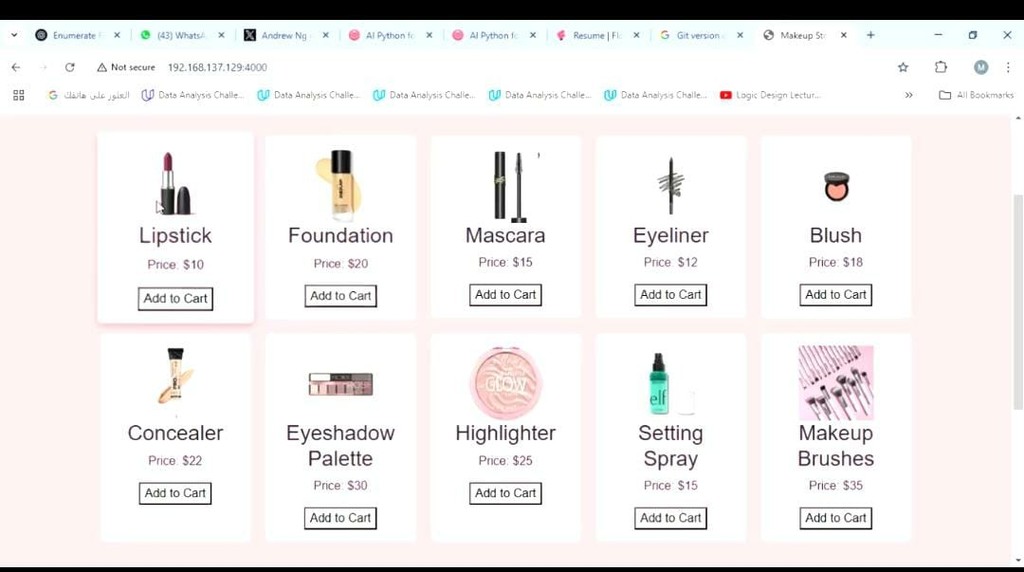
Task: Add Lipstick to the cart
Action: coord(175,298)
